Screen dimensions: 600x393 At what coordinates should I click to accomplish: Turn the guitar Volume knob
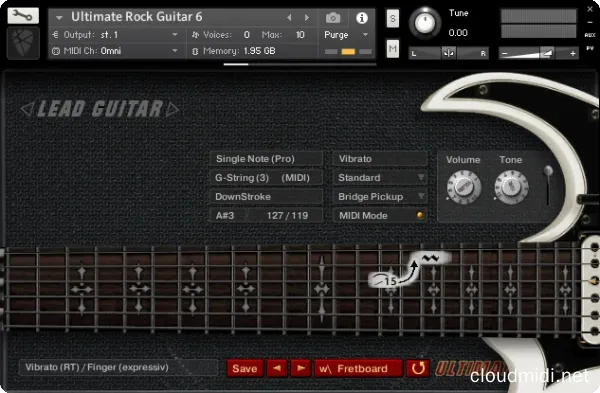(x=463, y=187)
